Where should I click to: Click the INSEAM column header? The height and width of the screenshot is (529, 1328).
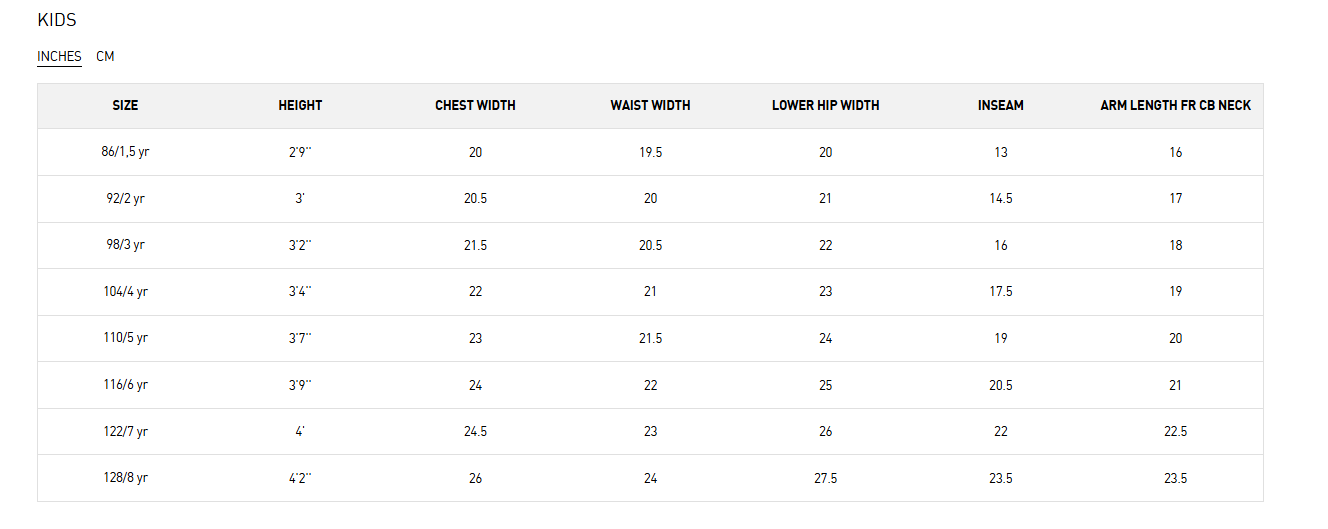1000,105
